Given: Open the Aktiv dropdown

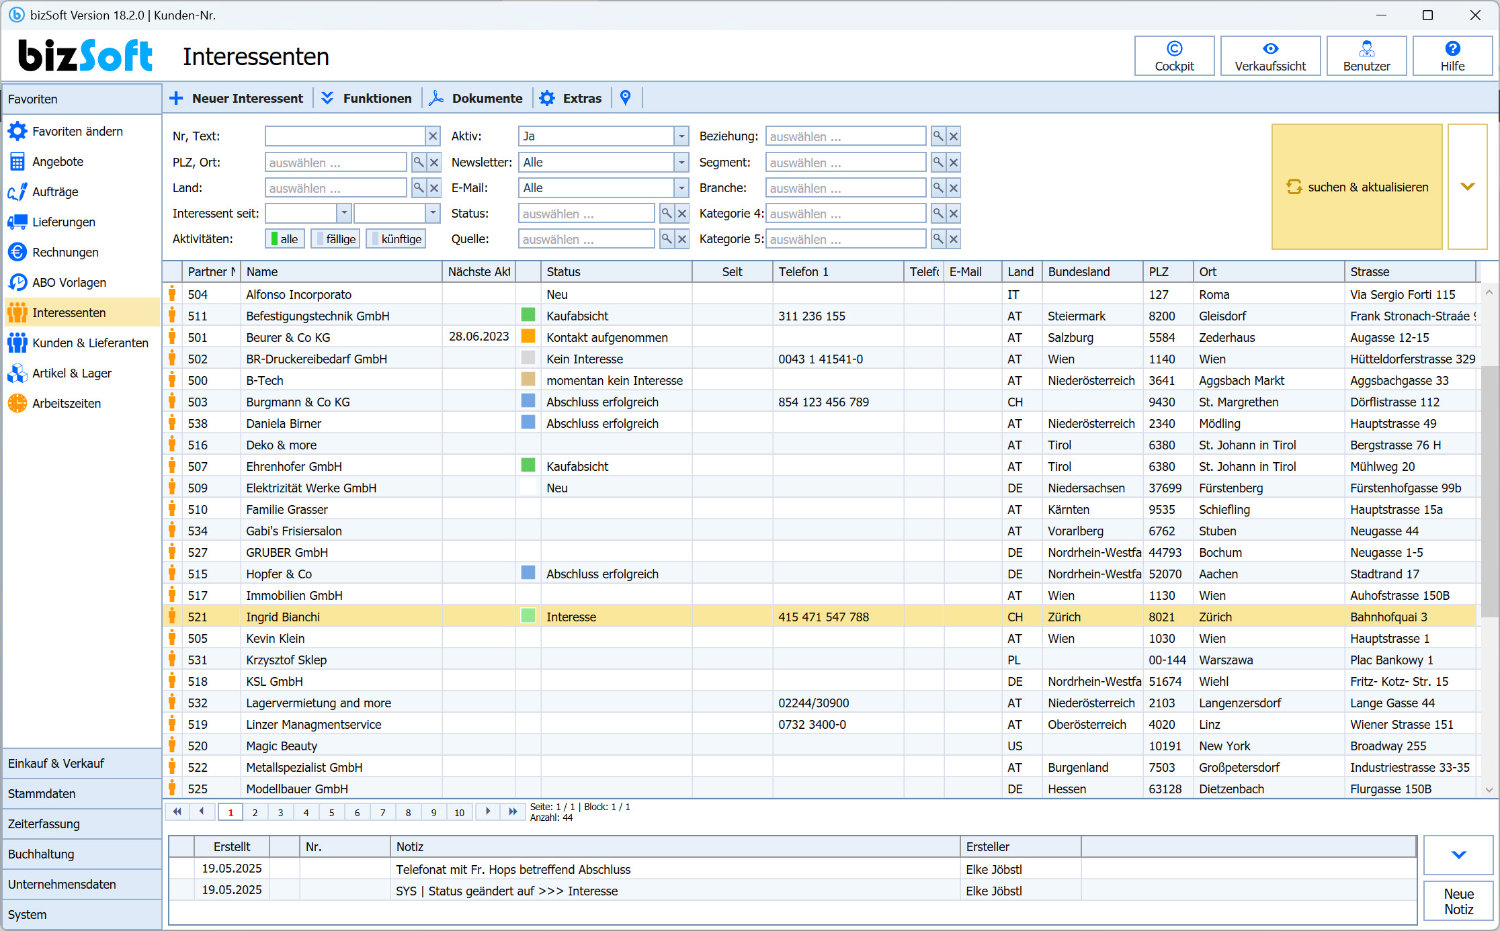Looking at the screenshot, I should (681, 136).
